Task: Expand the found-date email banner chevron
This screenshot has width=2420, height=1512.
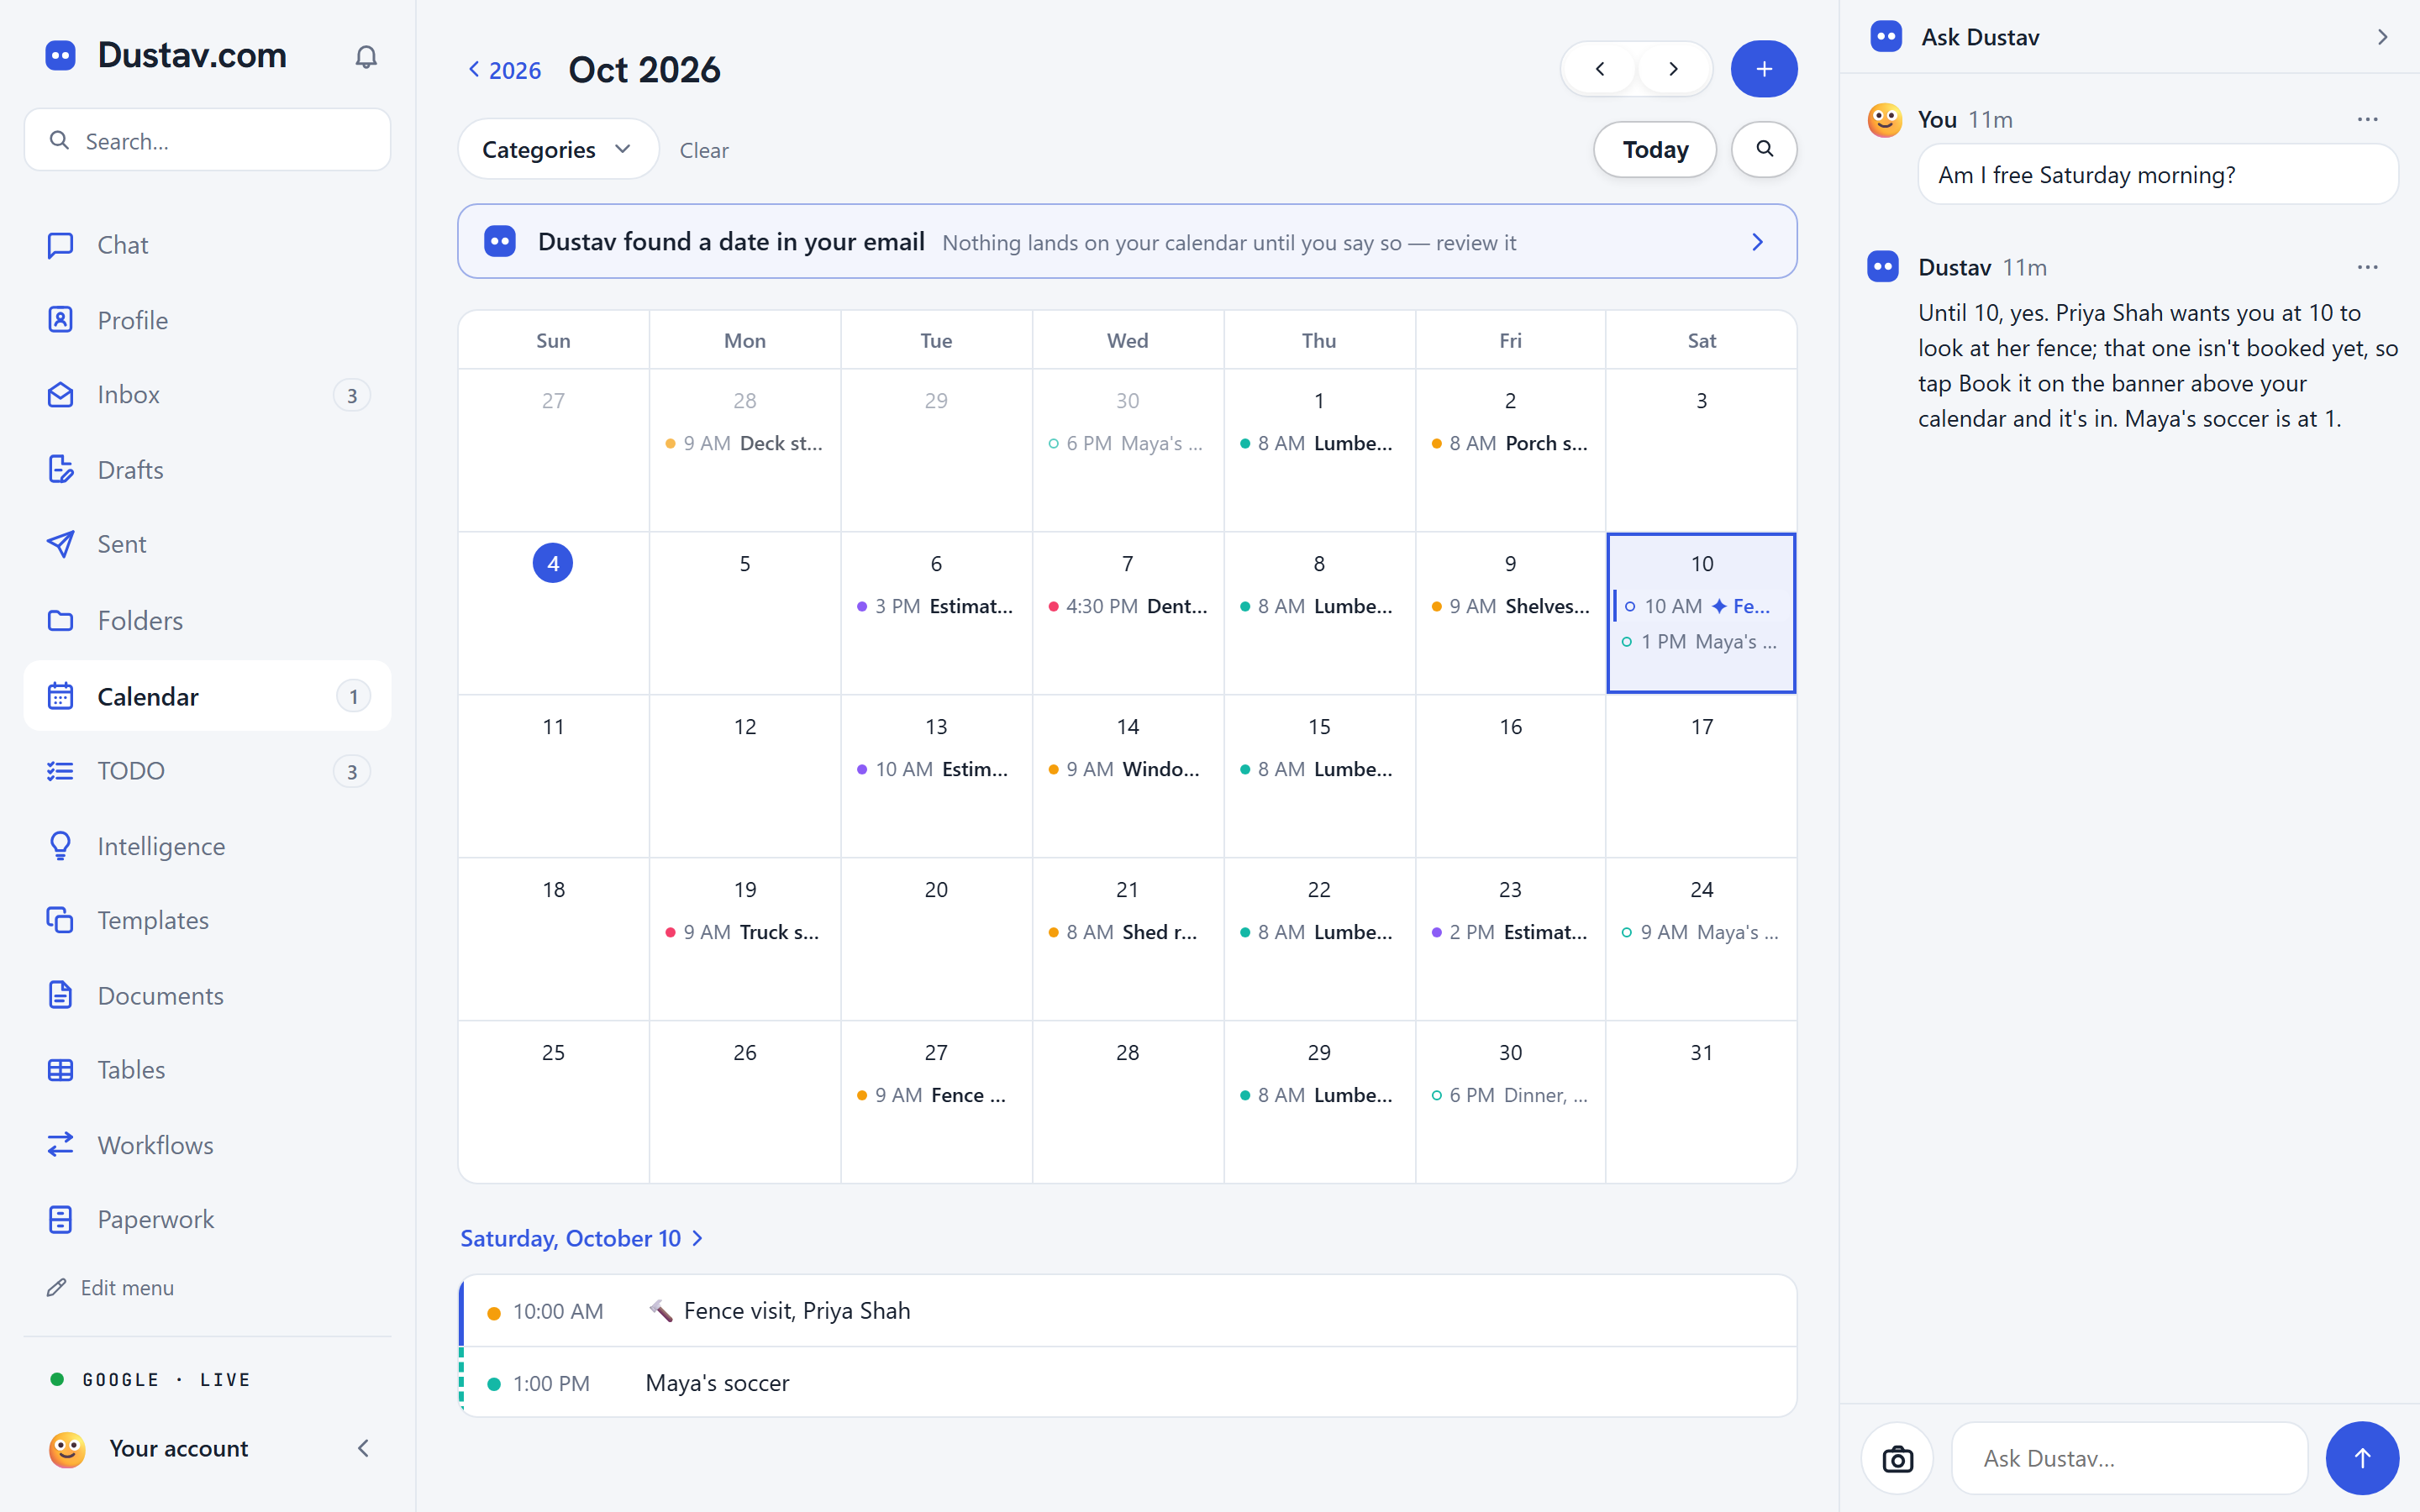Action: coord(1757,242)
